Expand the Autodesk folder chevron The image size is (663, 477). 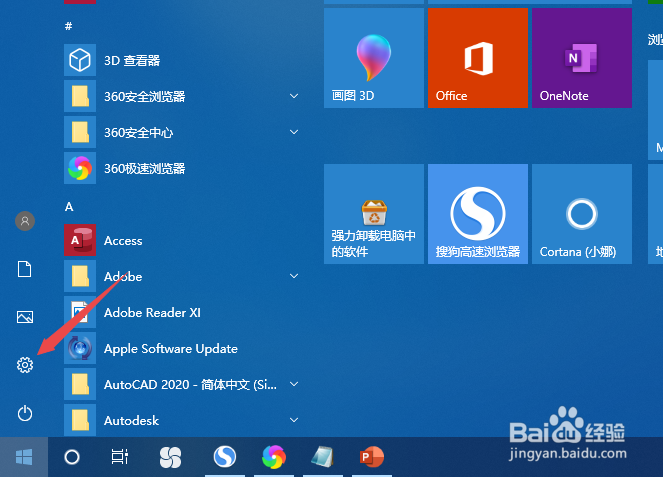[x=294, y=420]
